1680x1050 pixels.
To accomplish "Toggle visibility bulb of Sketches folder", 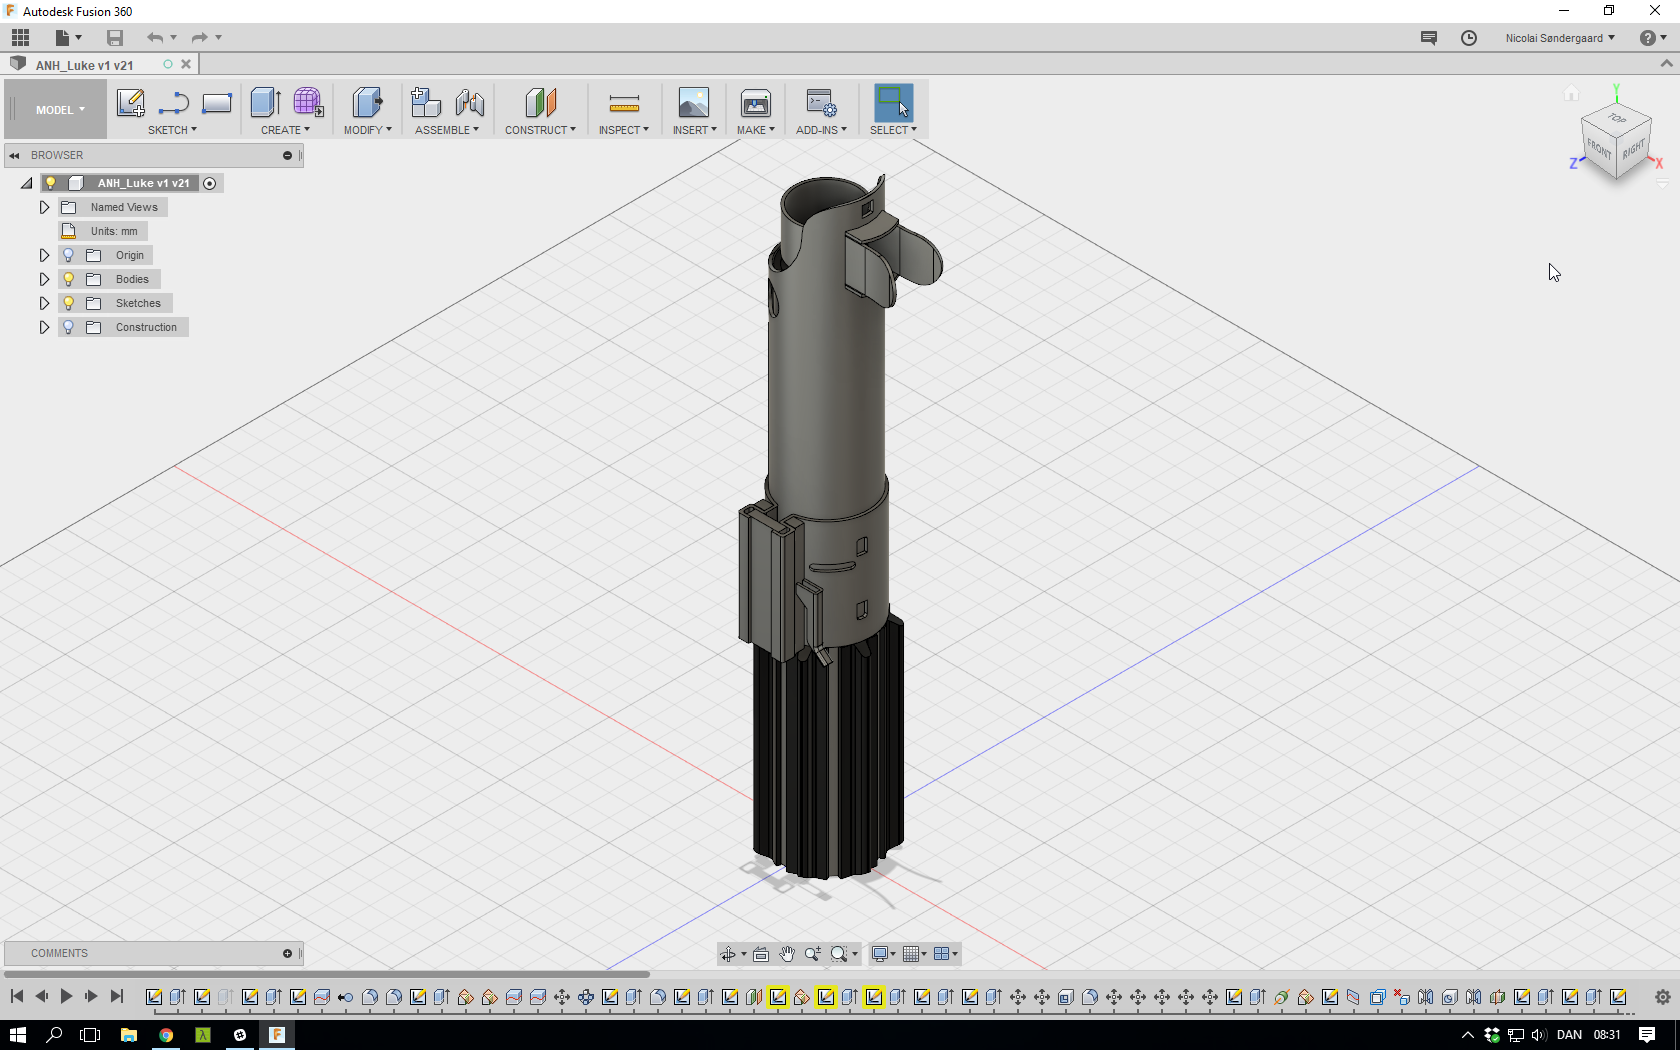I will coord(69,303).
